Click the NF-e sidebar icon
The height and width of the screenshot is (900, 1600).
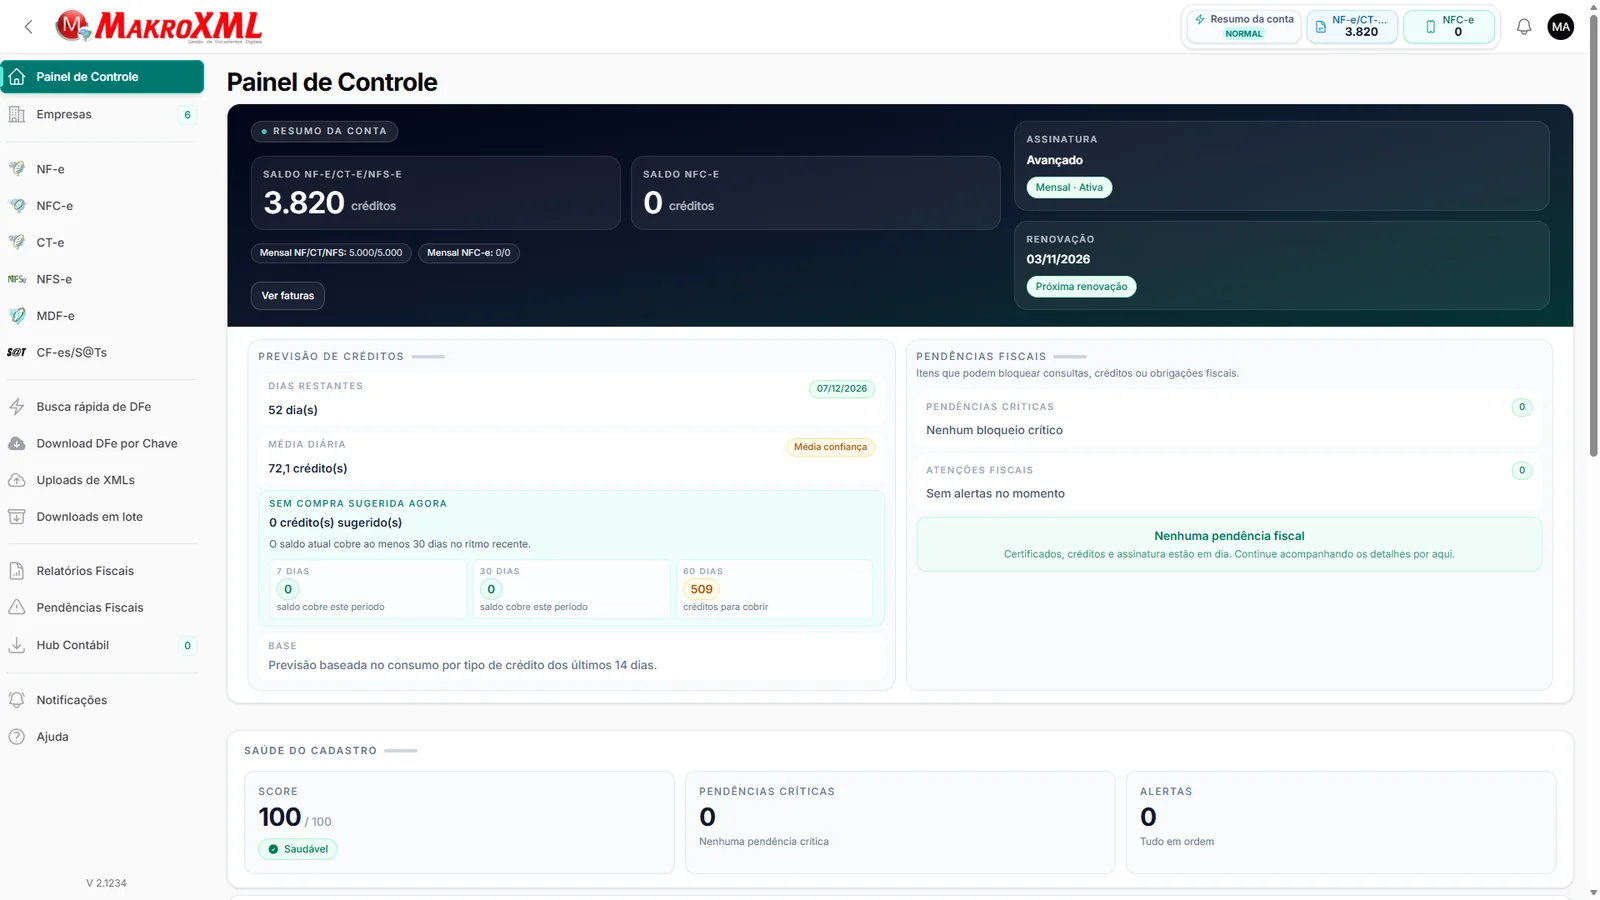pyautogui.click(x=17, y=169)
